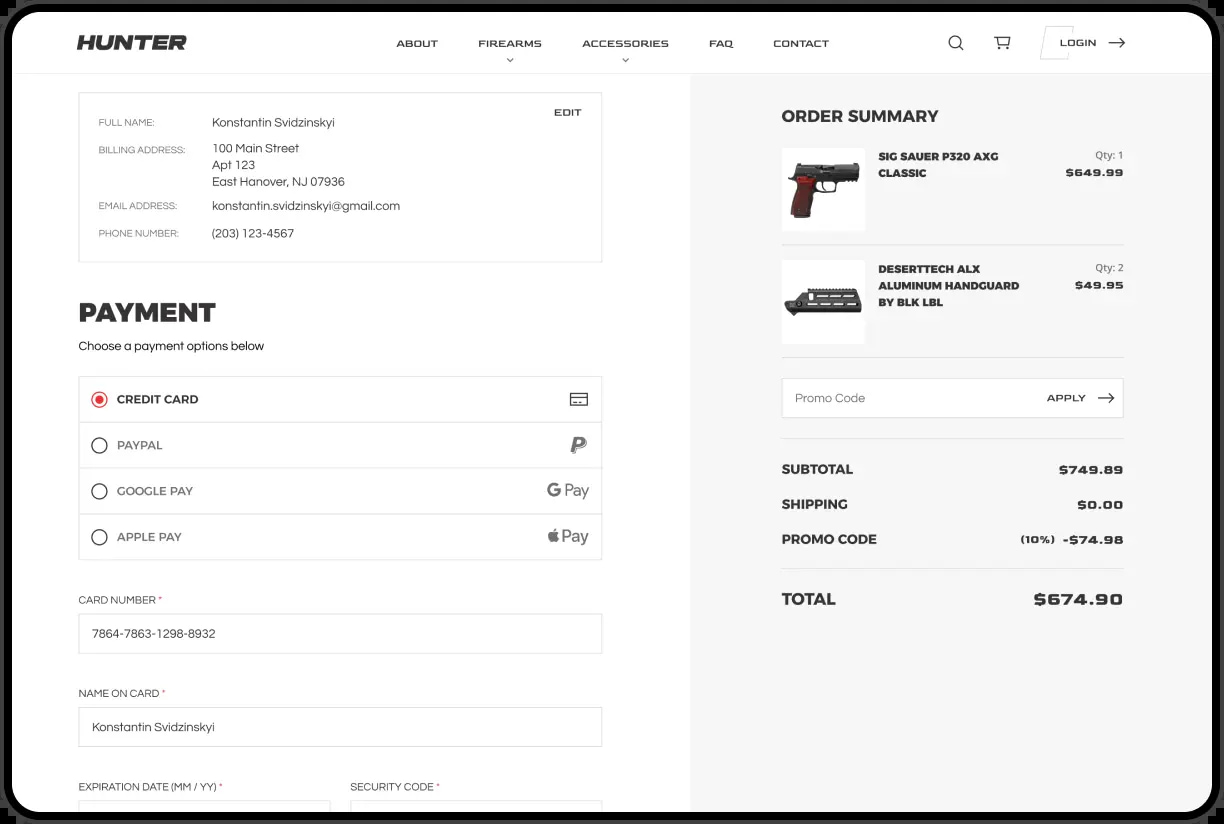This screenshot has width=1224, height=824.
Task: Click the $649.99 price
Action: (1094, 172)
